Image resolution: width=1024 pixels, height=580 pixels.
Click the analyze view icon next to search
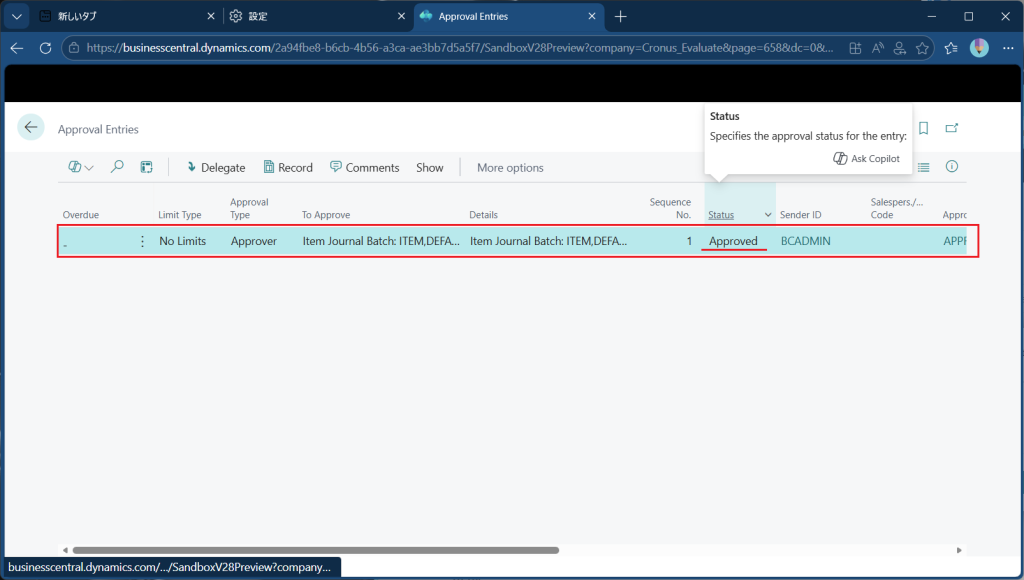(146, 167)
